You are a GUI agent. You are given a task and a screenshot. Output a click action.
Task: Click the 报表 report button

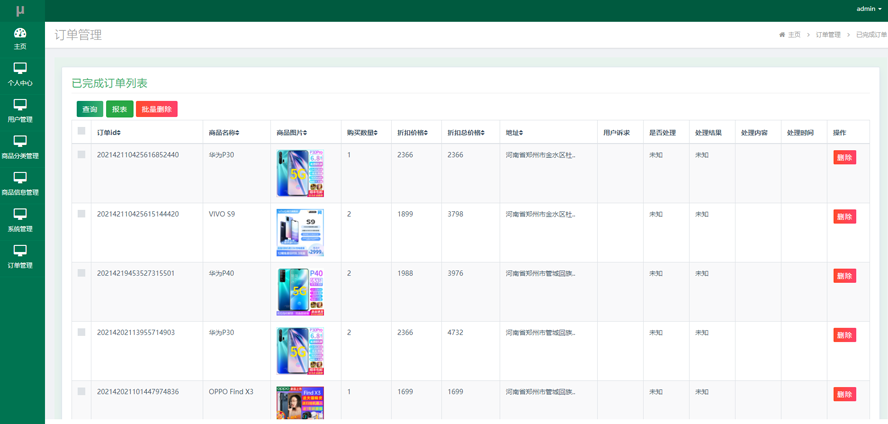pos(119,109)
